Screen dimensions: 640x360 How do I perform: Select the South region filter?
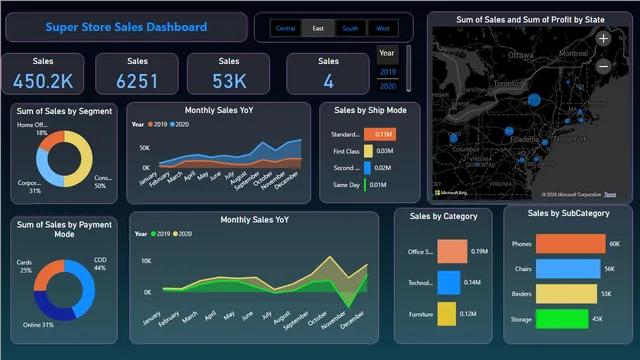(350, 29)
